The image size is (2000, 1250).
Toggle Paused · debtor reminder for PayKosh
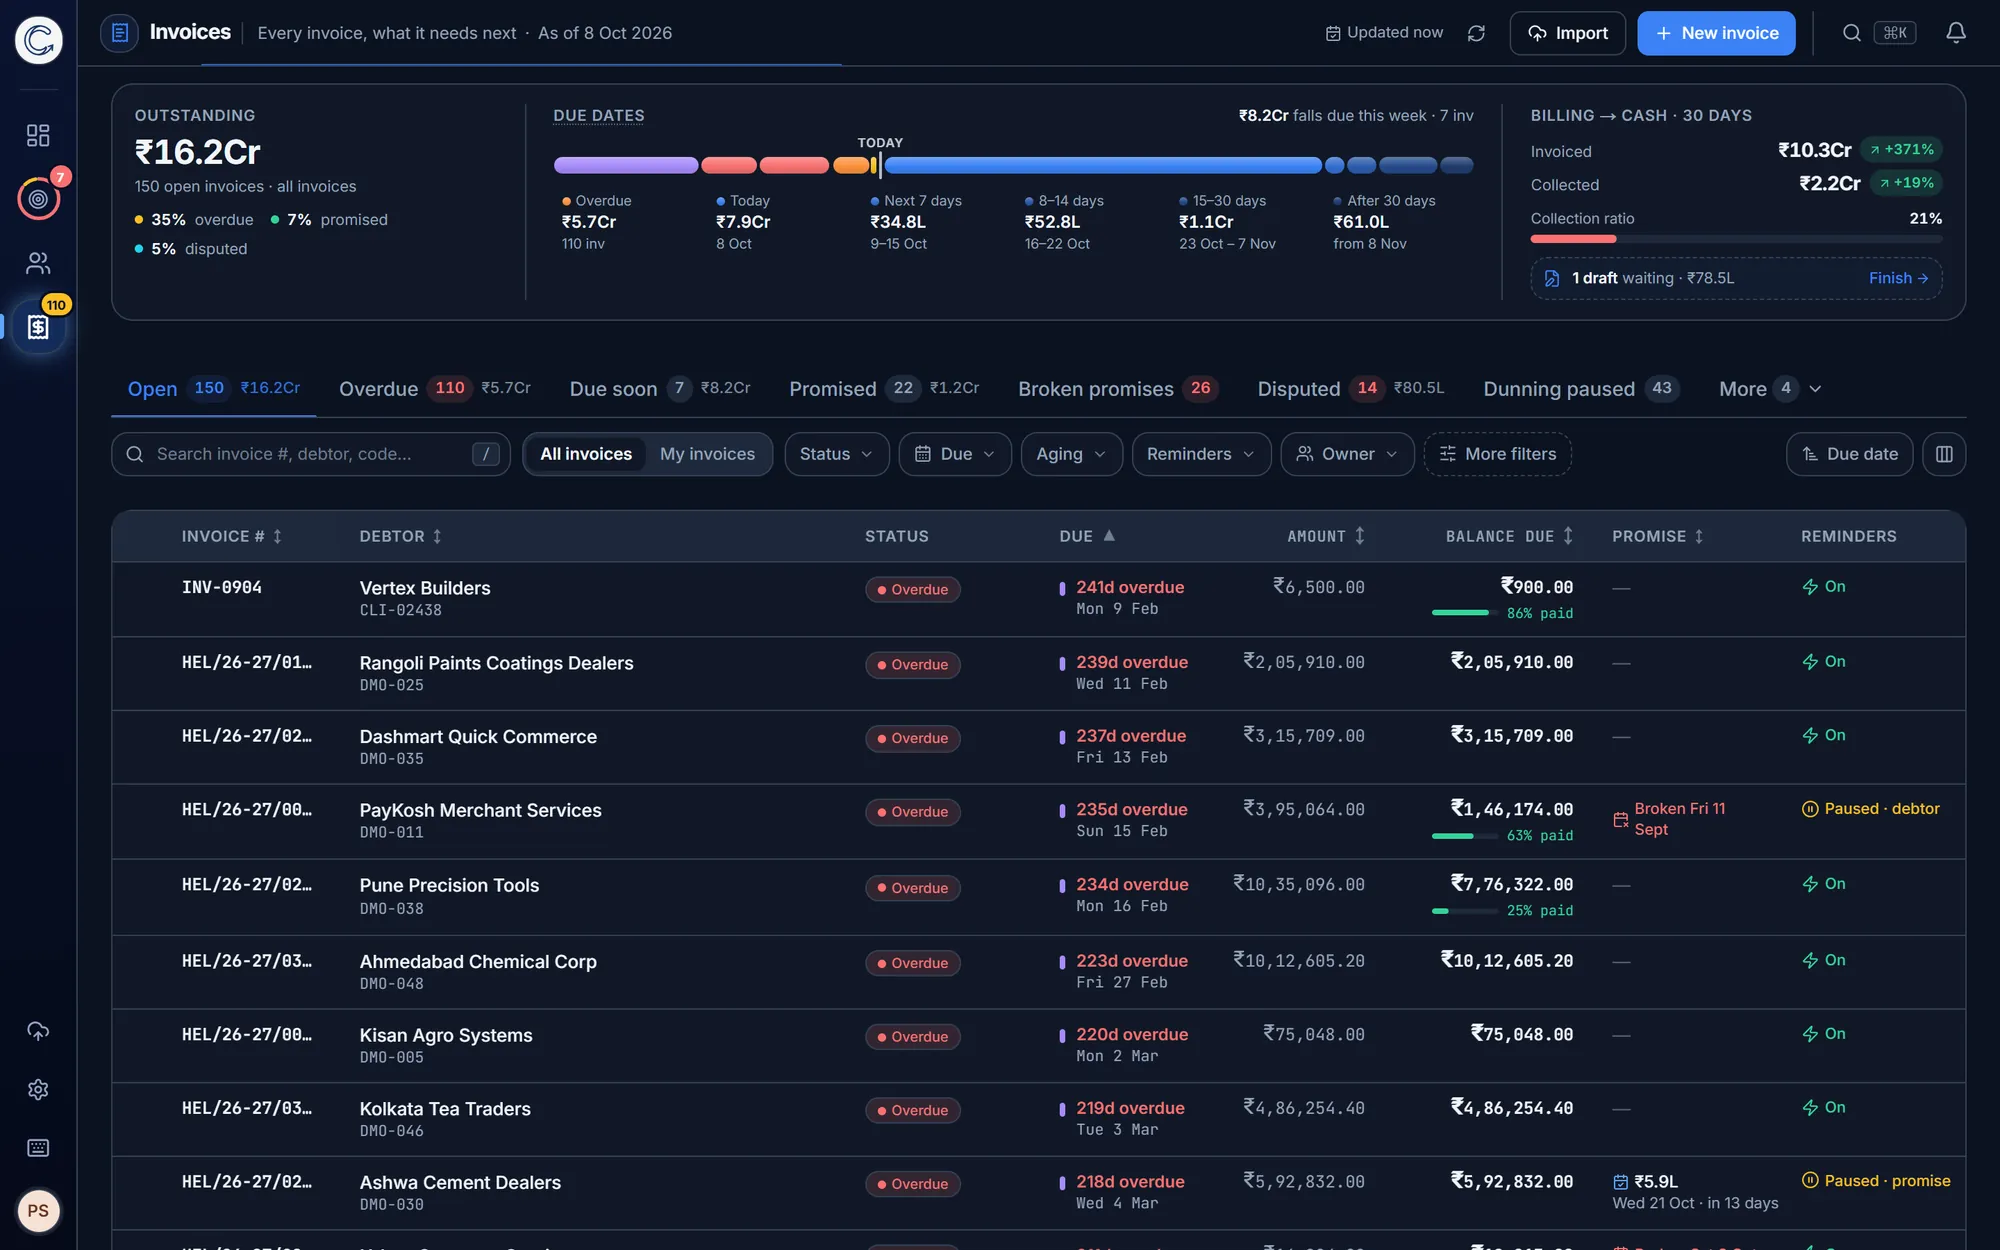tap(1870, 809)
